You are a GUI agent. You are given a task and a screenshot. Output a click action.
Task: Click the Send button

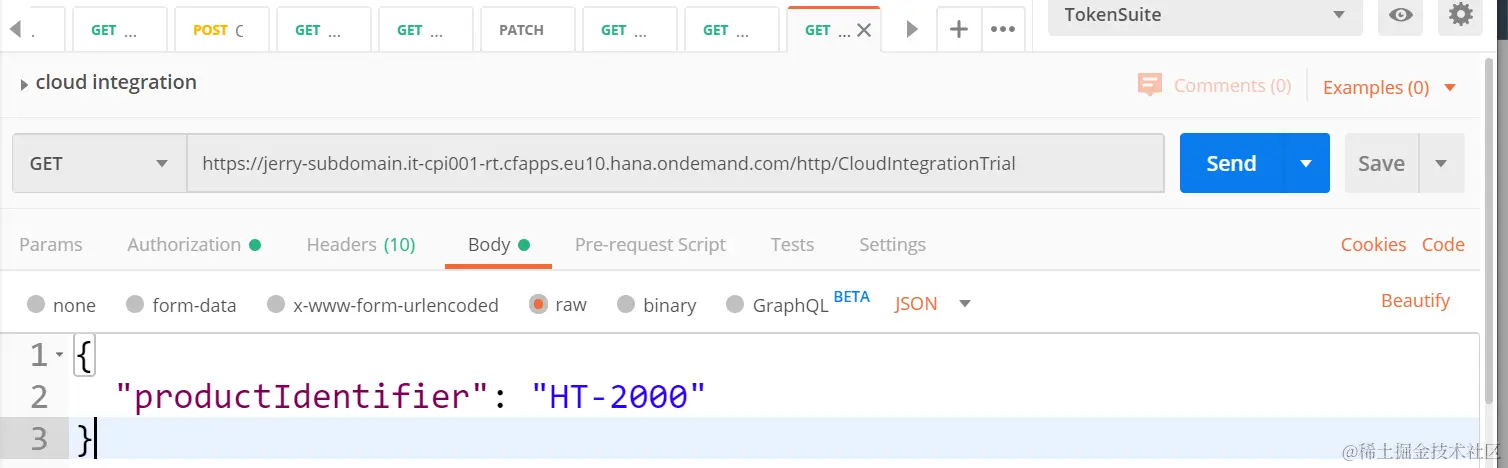click(1231, 163)
